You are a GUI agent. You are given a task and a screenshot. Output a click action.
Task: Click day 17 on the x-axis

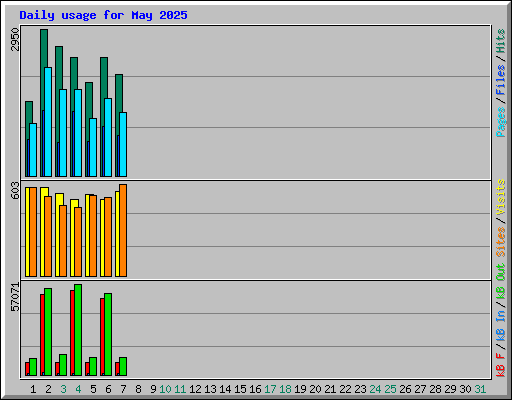(270, 389)
